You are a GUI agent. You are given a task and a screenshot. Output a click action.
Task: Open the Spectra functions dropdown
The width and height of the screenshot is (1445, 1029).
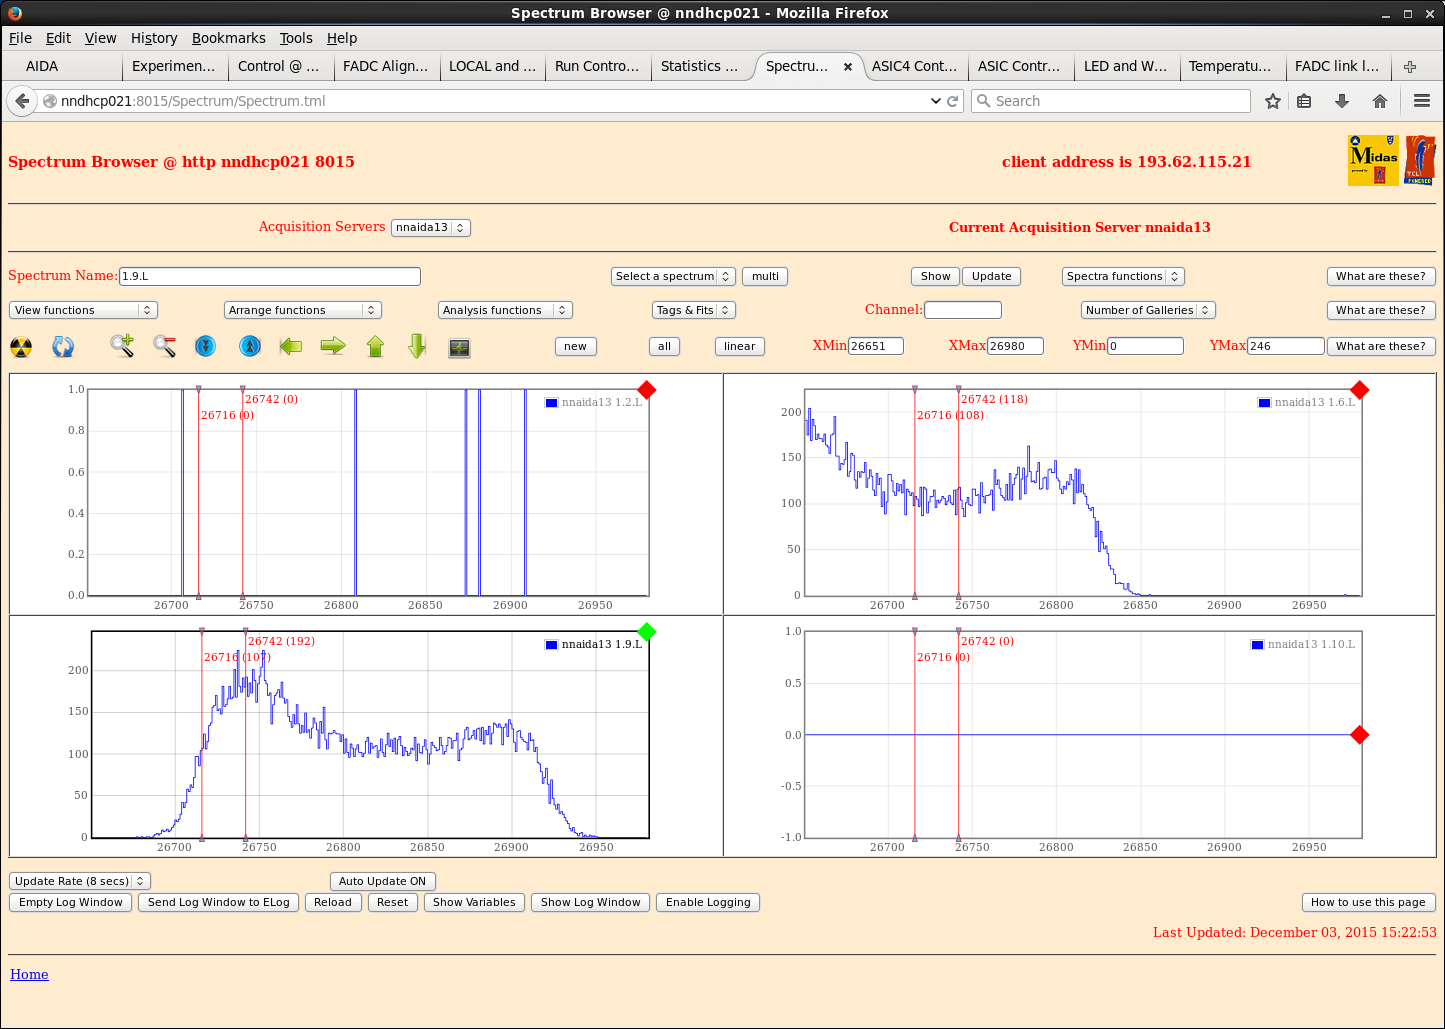(x=1122, y=276)
